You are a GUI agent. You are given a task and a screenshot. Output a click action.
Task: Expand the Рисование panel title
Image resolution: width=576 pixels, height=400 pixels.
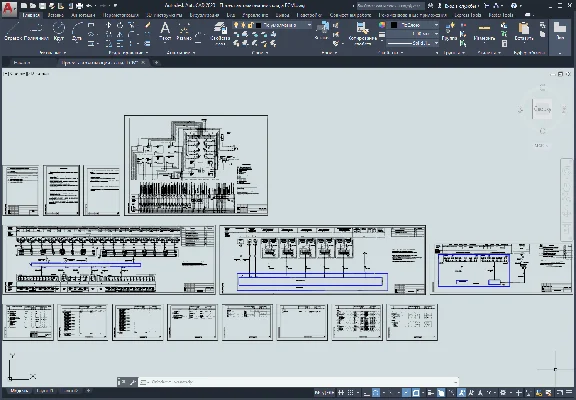click(53, 53)
